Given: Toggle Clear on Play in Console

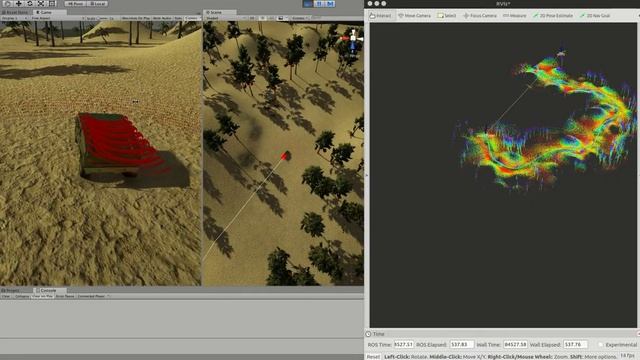Looking at the screenshot, I should [x=42, y=296].
